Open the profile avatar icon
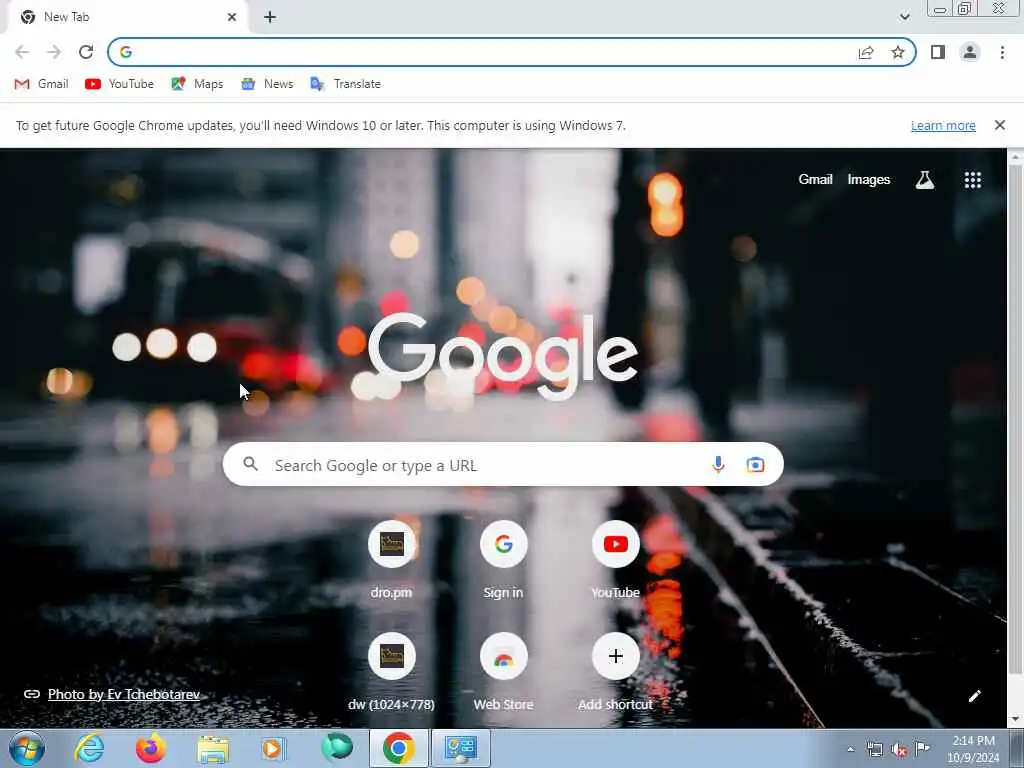 coord(970,52)
